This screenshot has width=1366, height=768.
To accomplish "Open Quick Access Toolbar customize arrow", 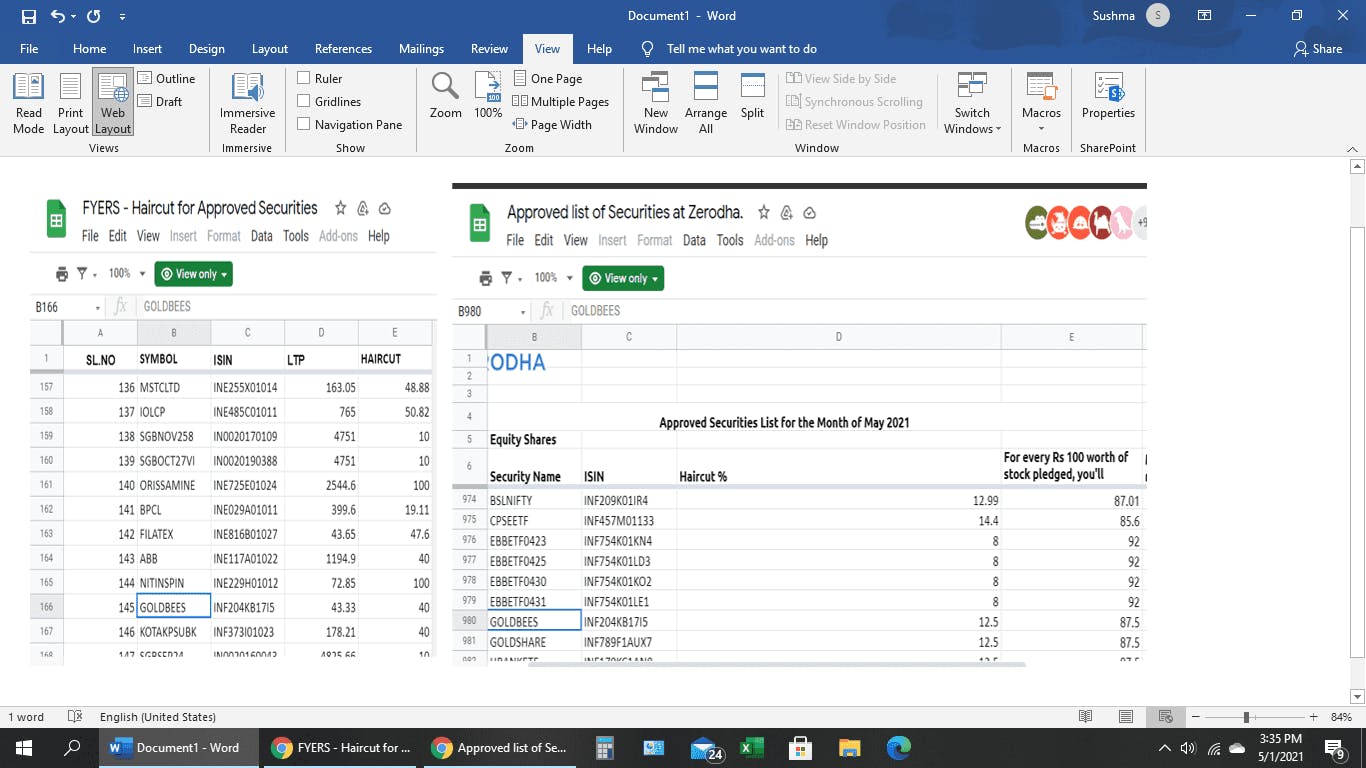I will (122, 17).
